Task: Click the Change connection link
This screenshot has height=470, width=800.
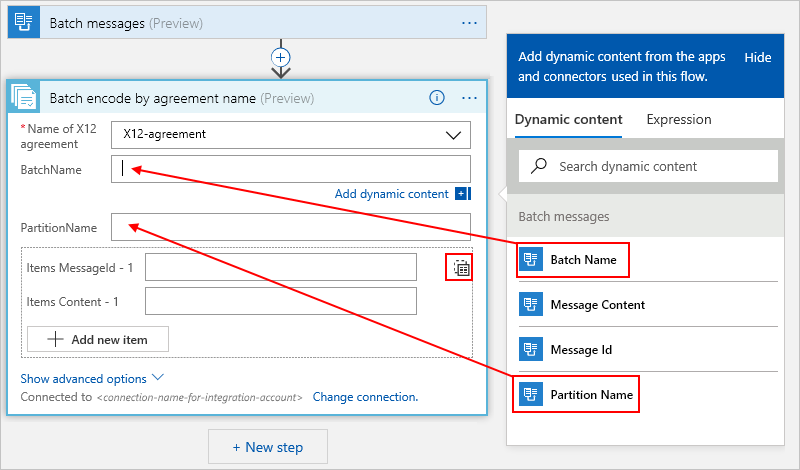Action: pos(365,397)
